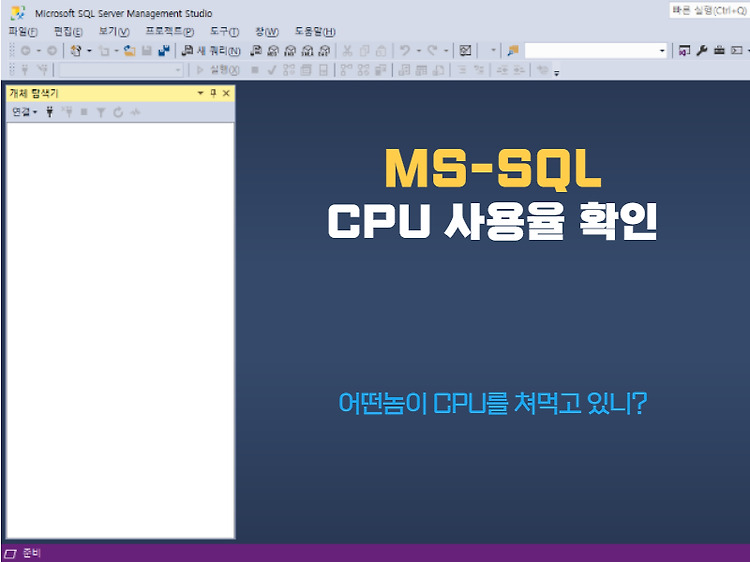The height and width of the screenshot is (562, 750).
Task: Click the open file folder icon
Action: point(129,50)
